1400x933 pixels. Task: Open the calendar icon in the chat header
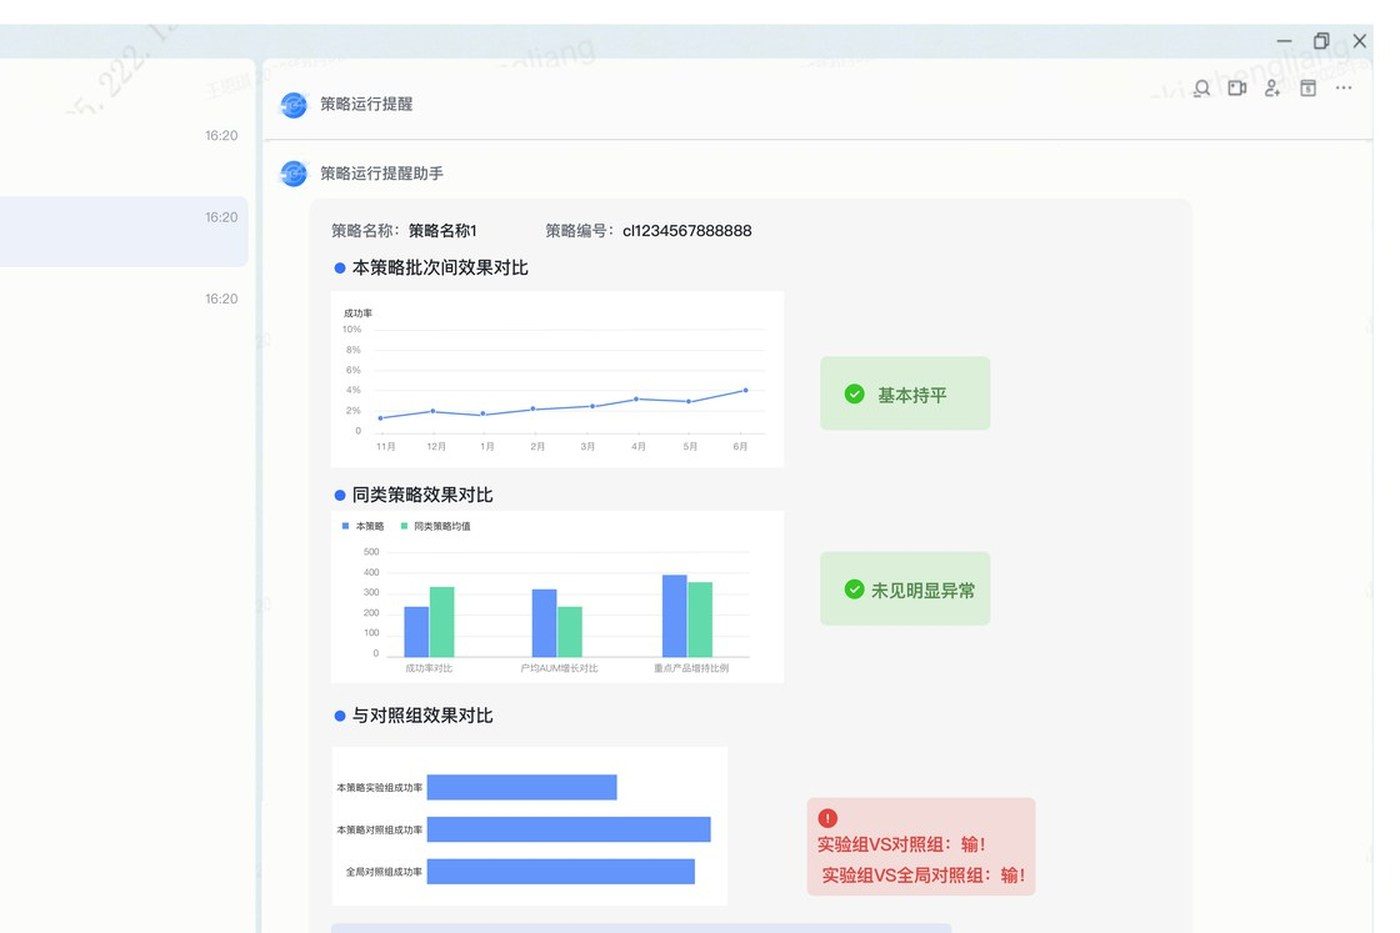coord(1308,88)
